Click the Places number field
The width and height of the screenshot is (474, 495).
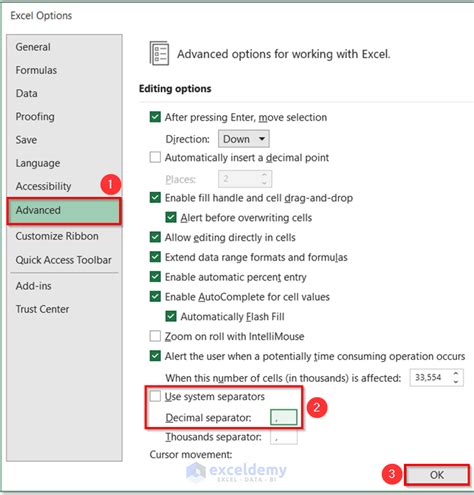245,179
